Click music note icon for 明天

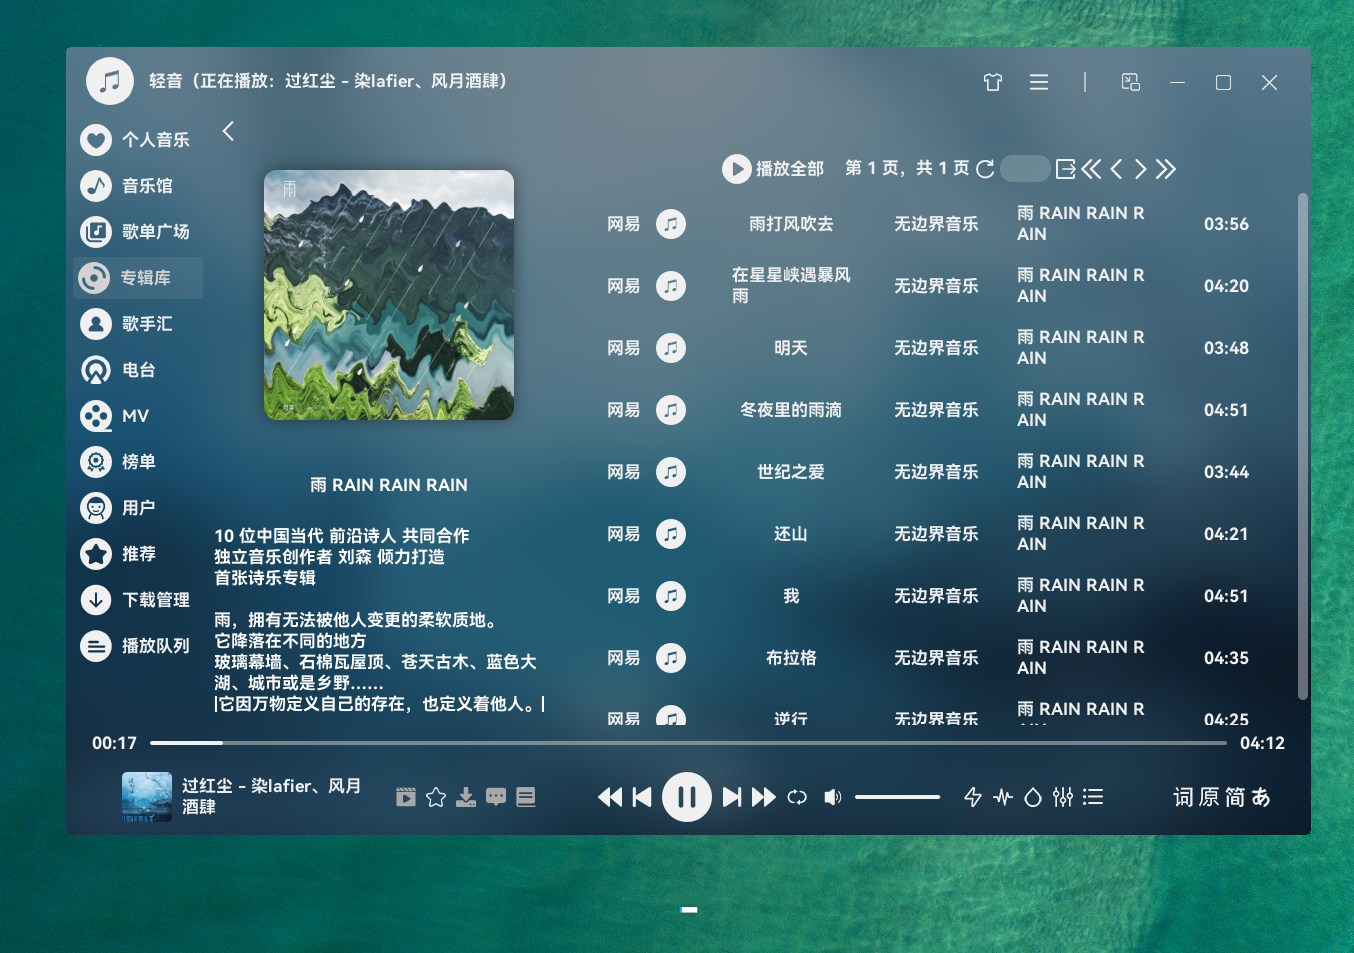pyautogui.click(x=671, y=348)
